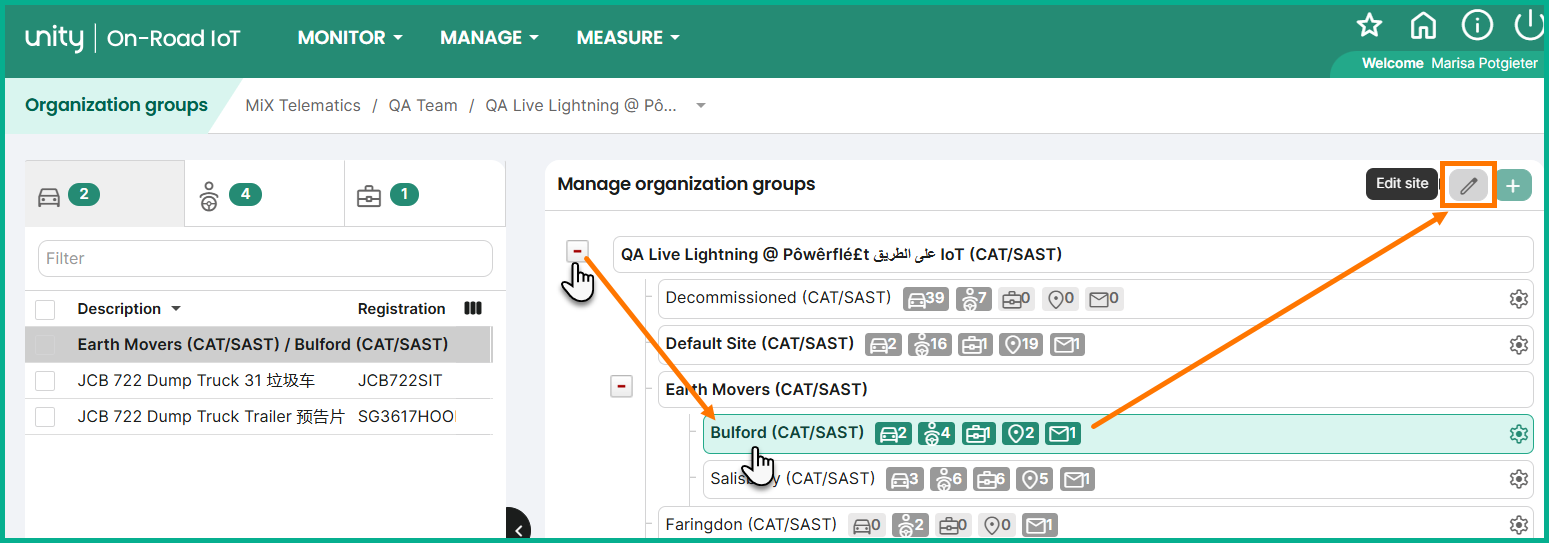The image size is (1549, 543).
Task: Click the green add site plus button
Action: click(x=1513, y=185)
